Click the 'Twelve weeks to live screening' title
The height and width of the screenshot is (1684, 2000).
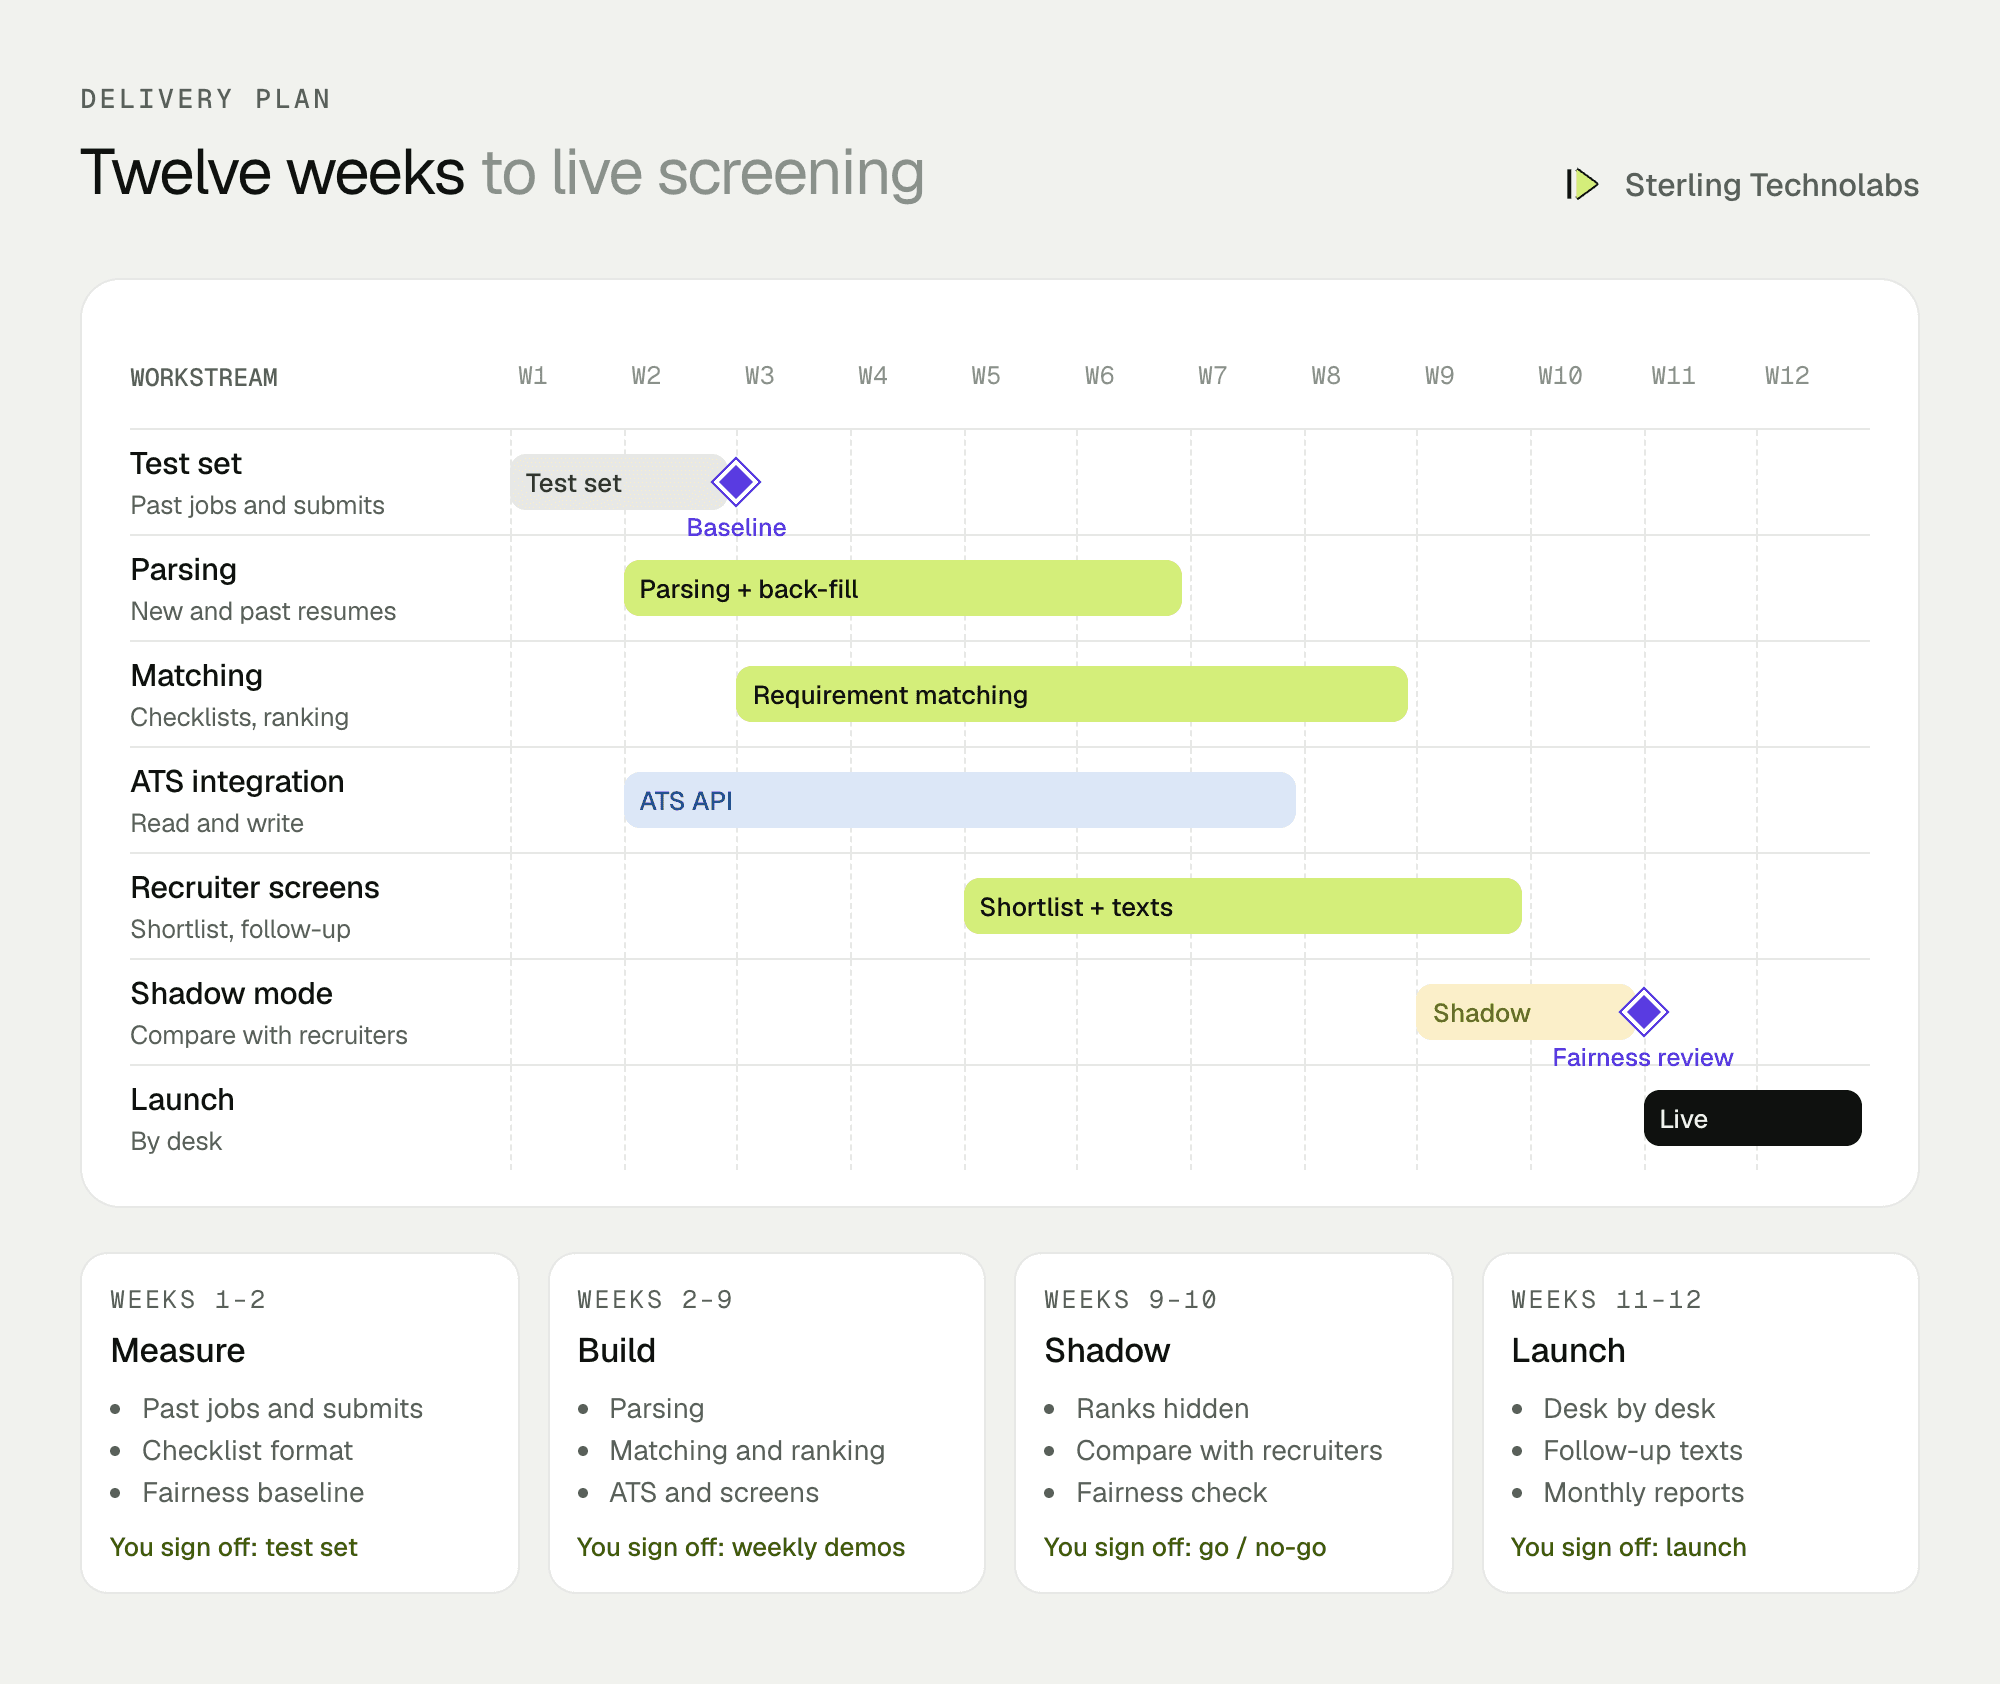pos(502,172)
